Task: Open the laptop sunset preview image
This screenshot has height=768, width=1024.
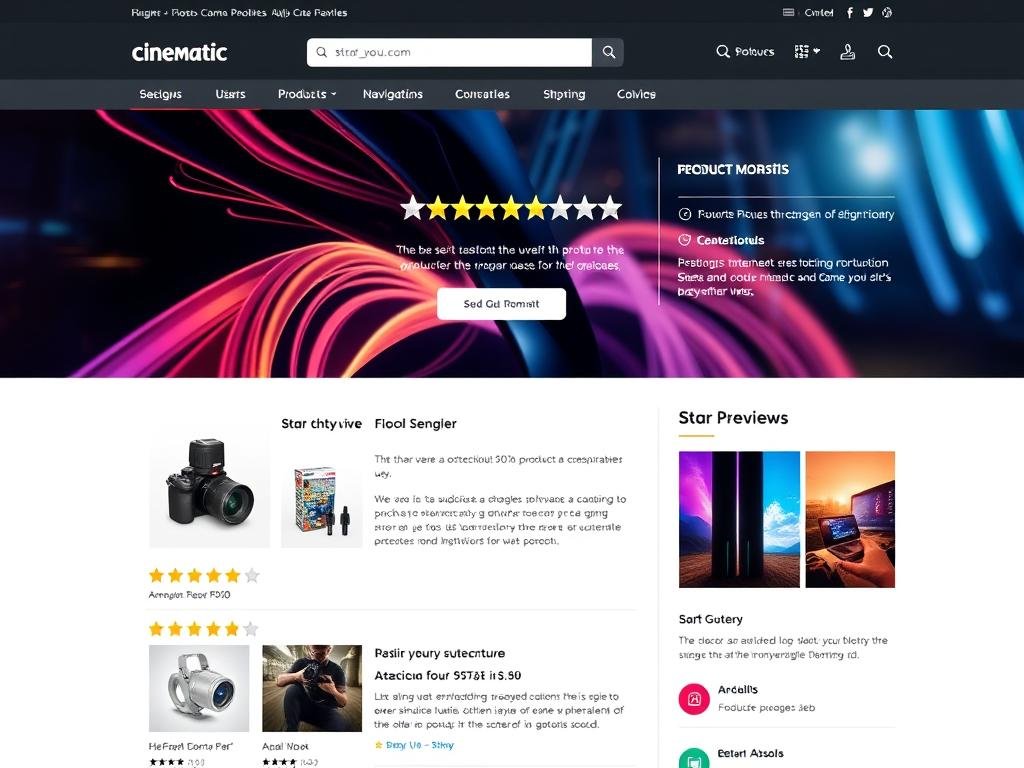Action: coord(850,519)
